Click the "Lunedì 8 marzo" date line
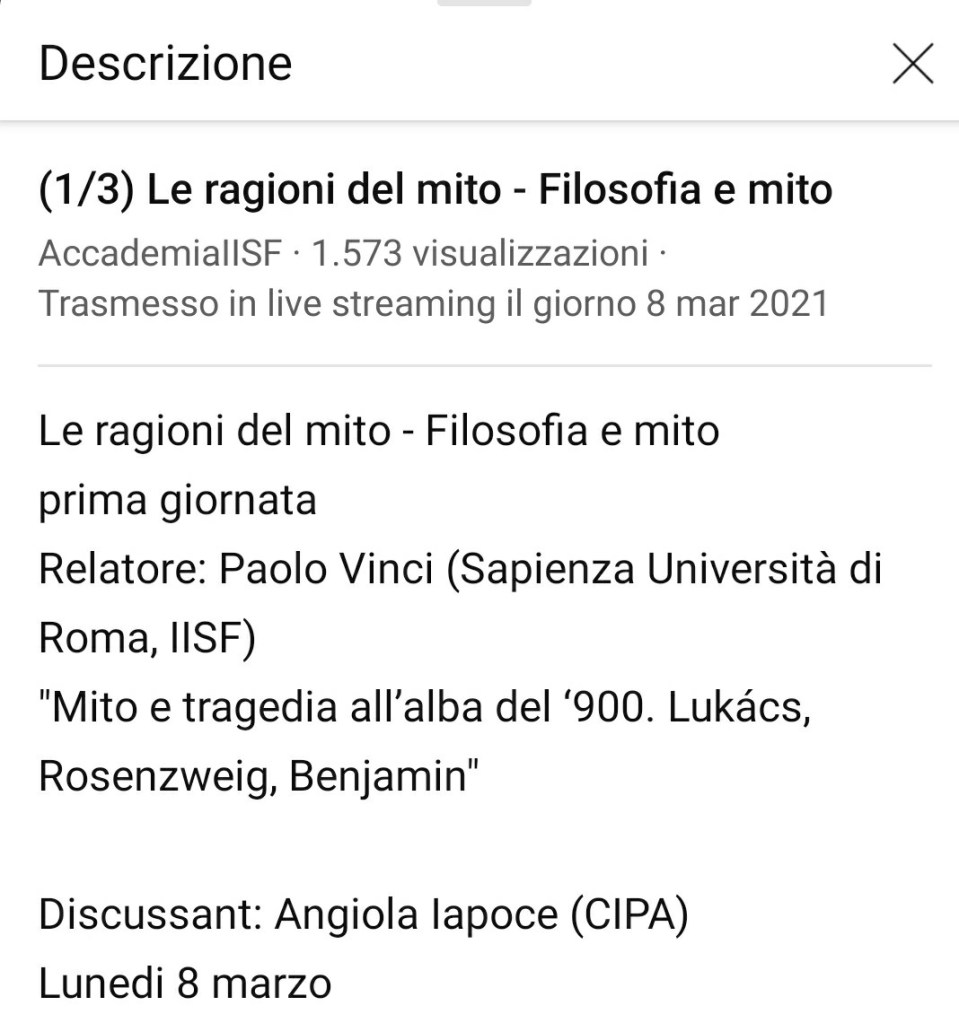 point(185,984)
